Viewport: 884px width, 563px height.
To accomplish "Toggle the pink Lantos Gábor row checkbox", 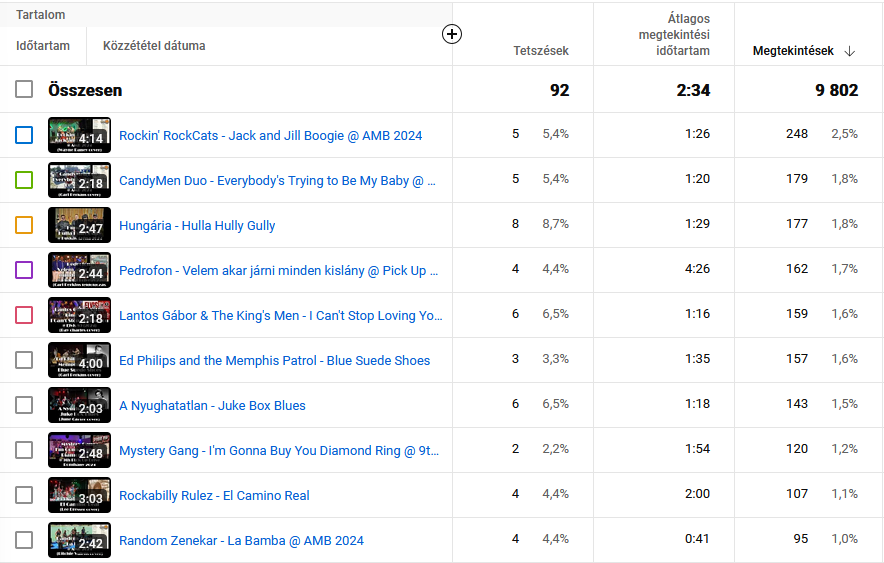I will click(x=24, y=315).
